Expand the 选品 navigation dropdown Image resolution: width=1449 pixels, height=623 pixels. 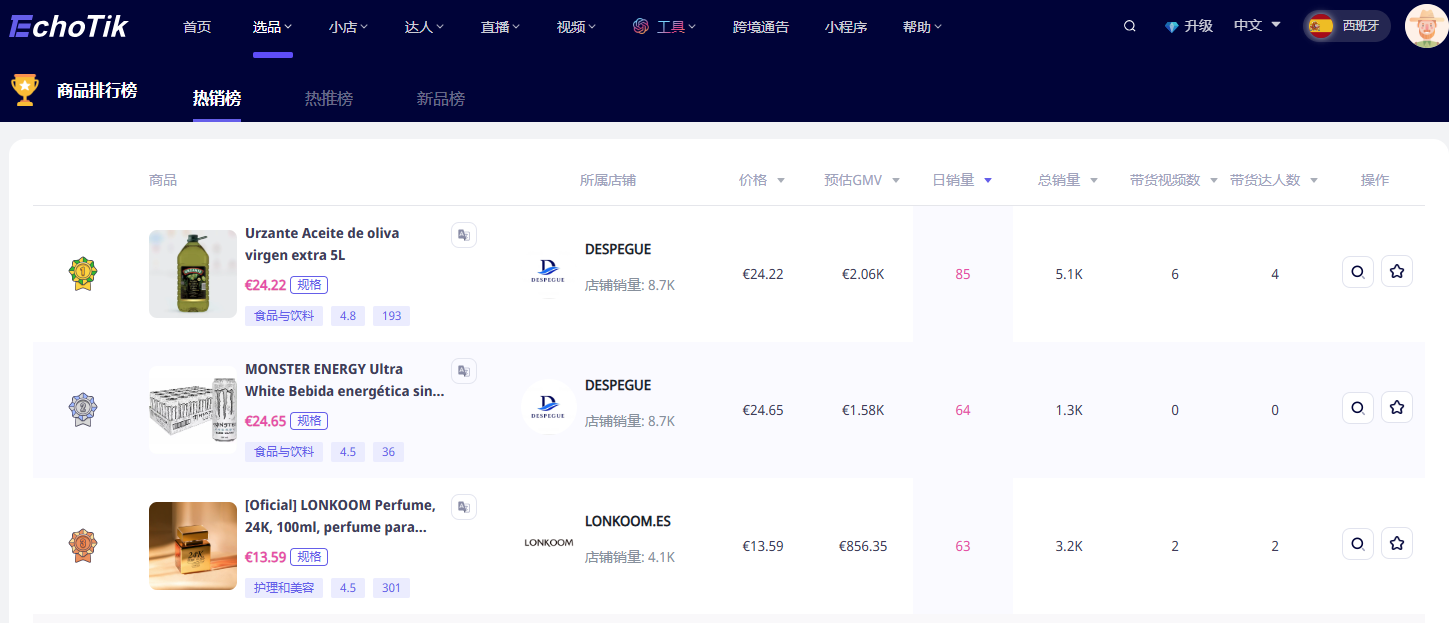[272, 27]
